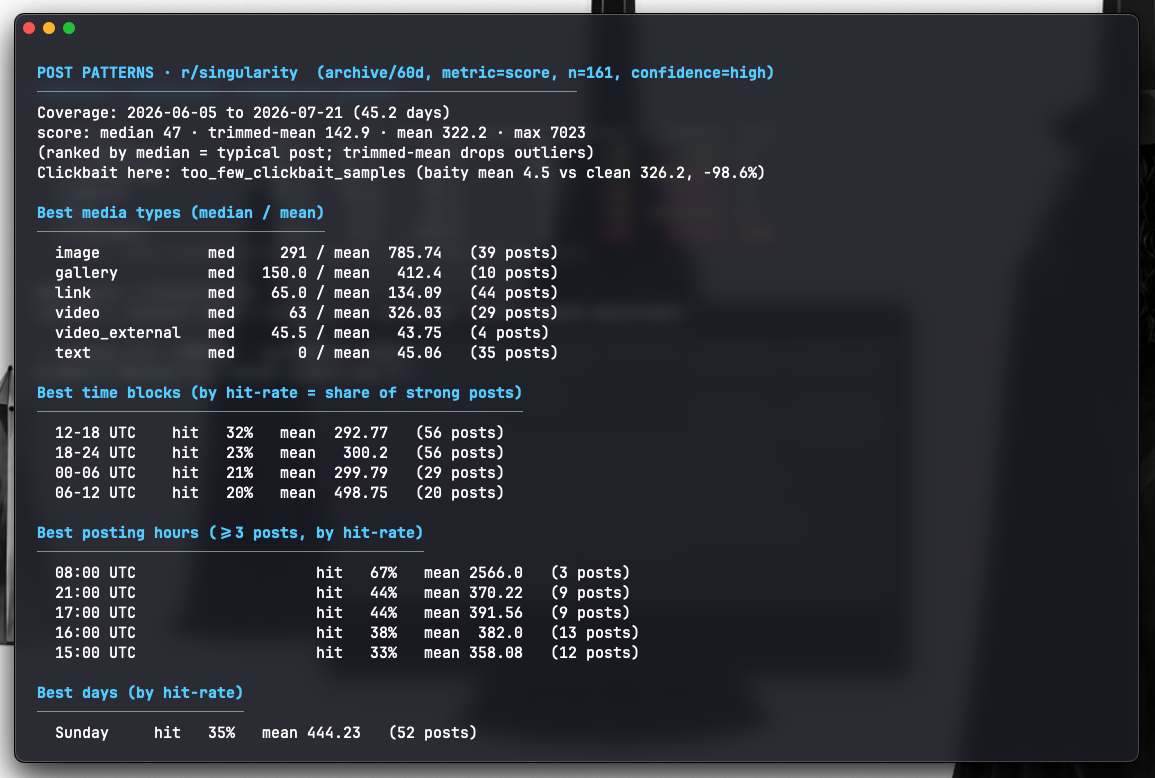Image resolution: width=1155 pixels, height=778 pixels.
Task: Click the 'score: median 47' stats line
Action: (311, 133)
